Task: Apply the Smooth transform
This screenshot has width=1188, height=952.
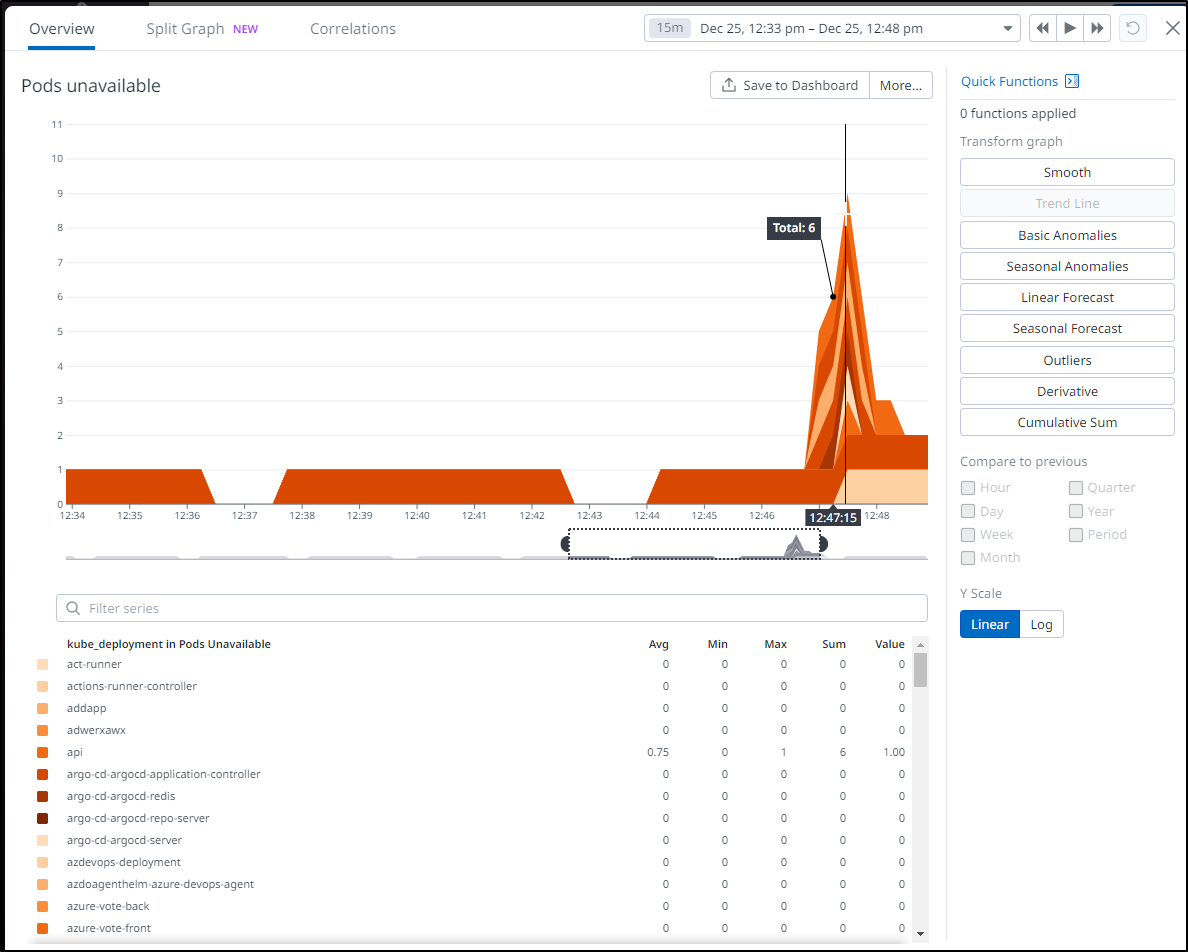Action: pos(1067,172)
